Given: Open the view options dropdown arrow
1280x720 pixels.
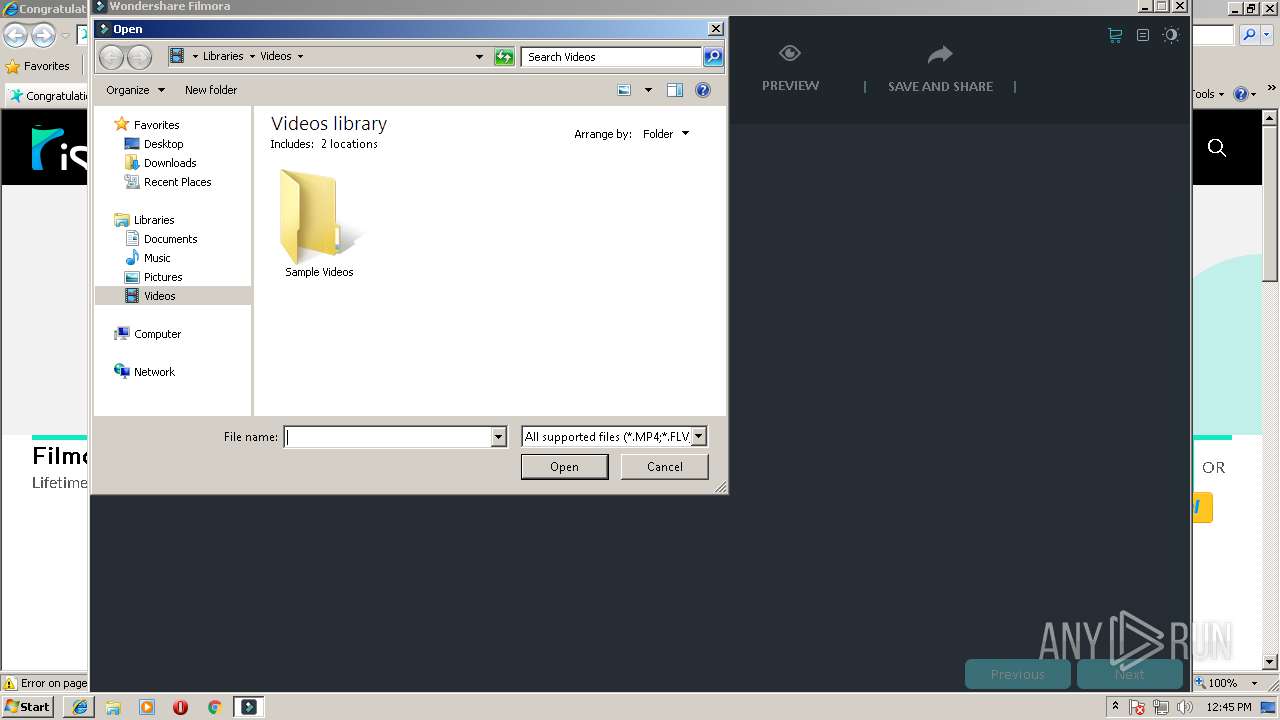Looking at the screenshot, I should 648,90.
